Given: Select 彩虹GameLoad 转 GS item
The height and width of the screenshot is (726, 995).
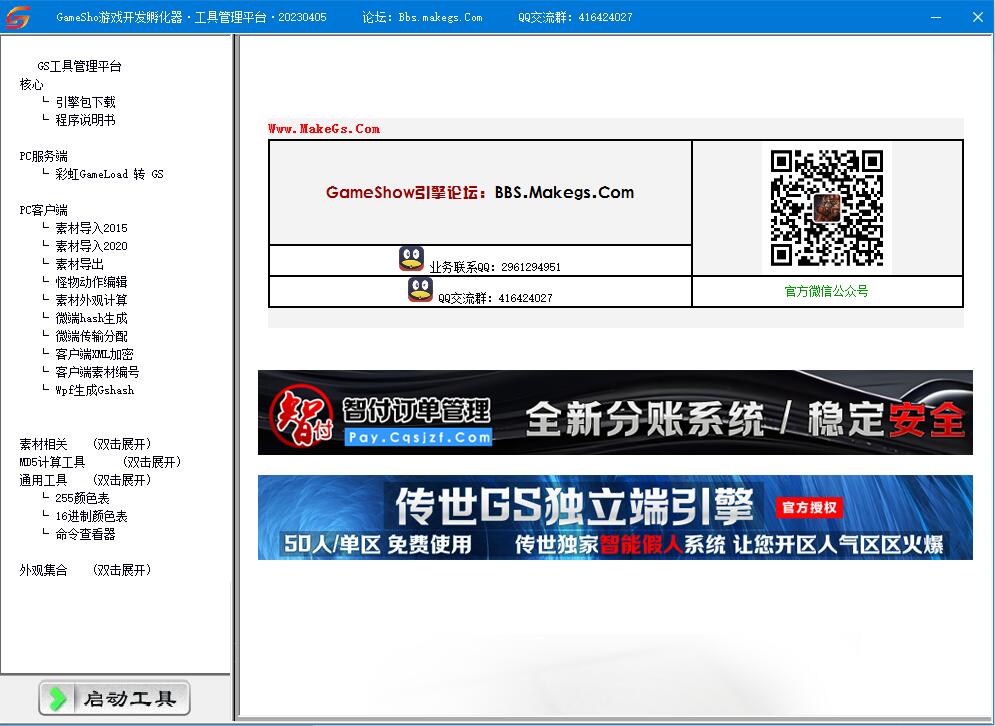Looking at the screenshot, I should 109,174.
